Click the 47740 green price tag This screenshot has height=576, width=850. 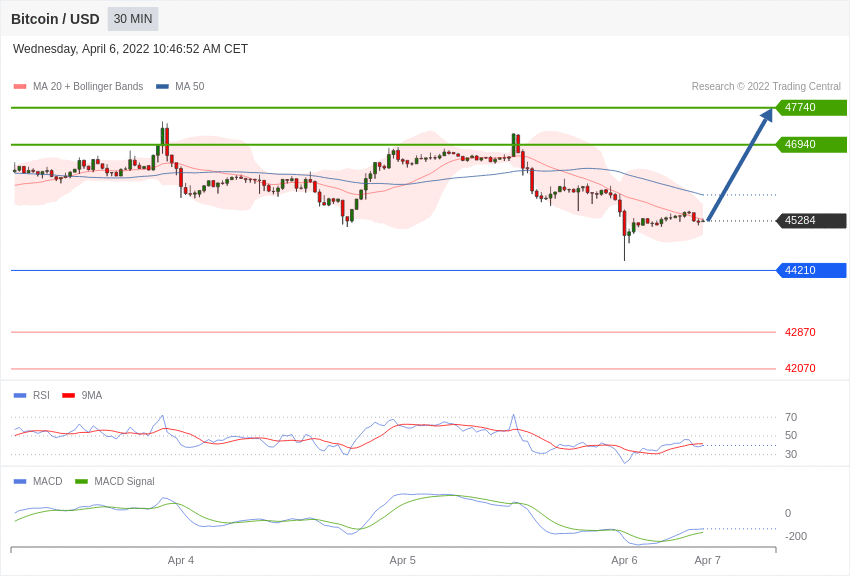[x=812, y=107]
